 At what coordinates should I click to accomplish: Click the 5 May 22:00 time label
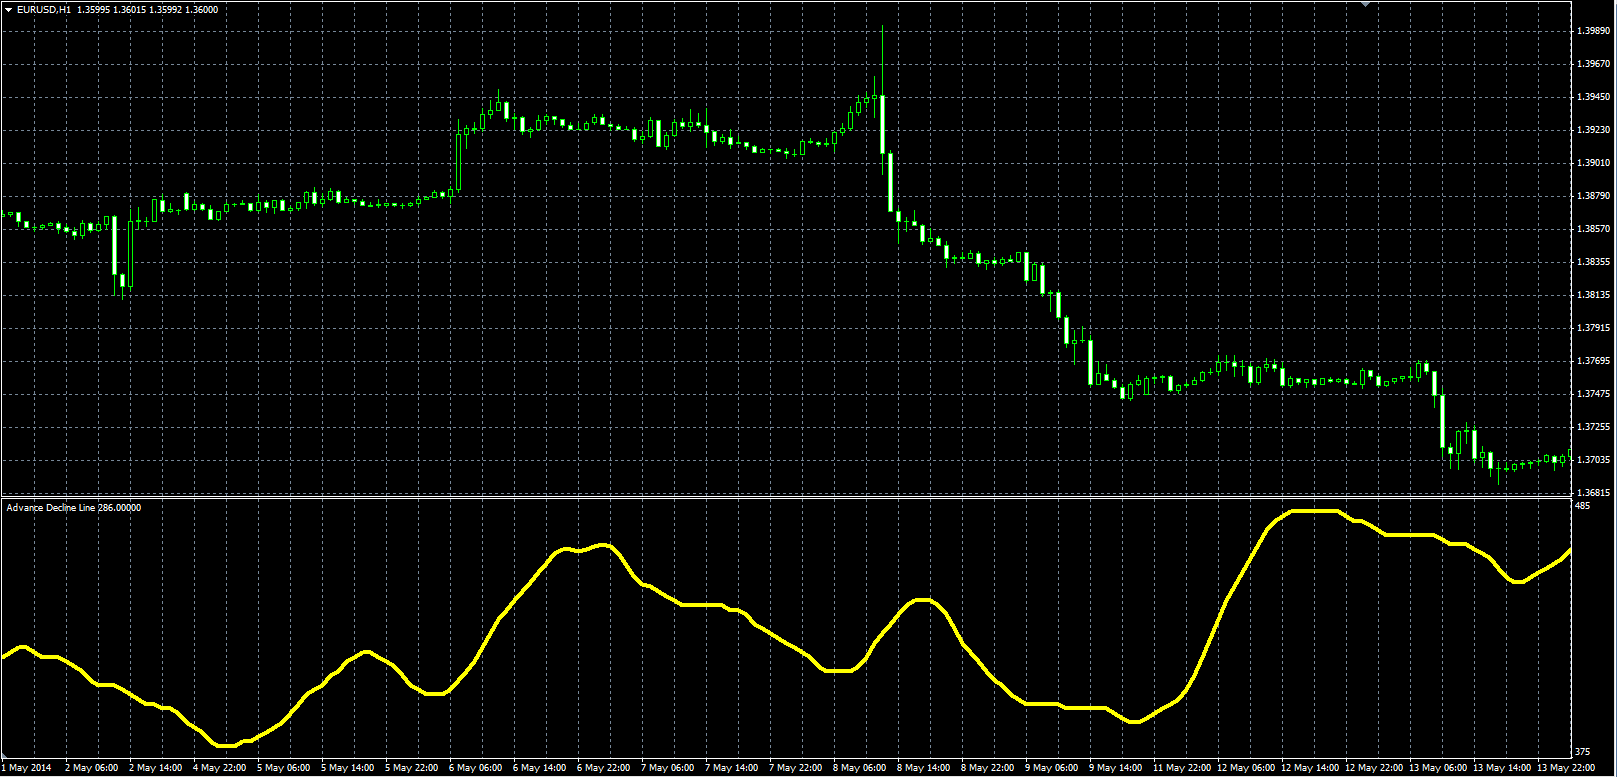[x=412, y=769]
